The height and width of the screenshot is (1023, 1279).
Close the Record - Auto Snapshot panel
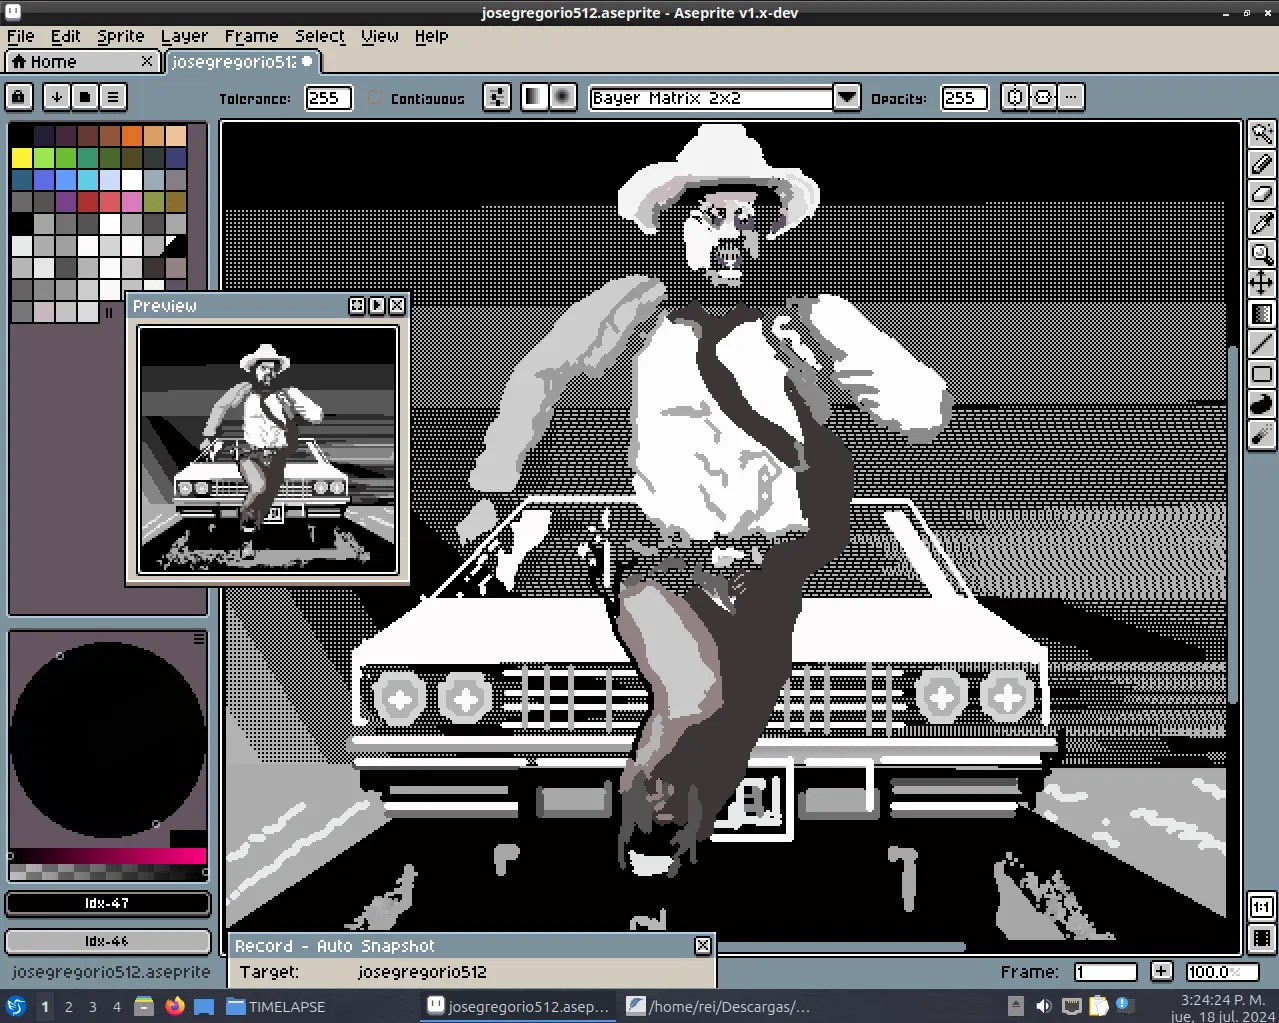pyautogui.click(x=703, y=945)
